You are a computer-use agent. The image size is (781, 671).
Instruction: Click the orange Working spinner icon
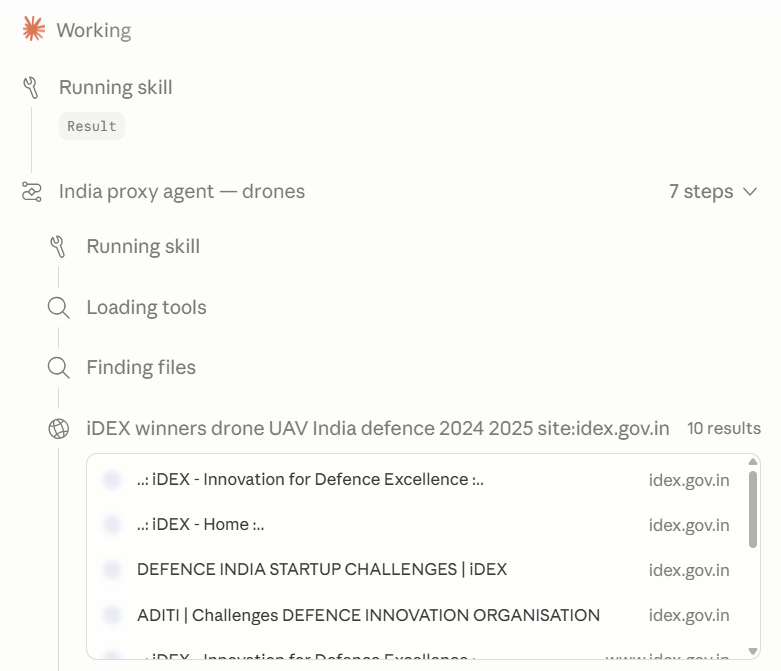(x=33, y=29)
